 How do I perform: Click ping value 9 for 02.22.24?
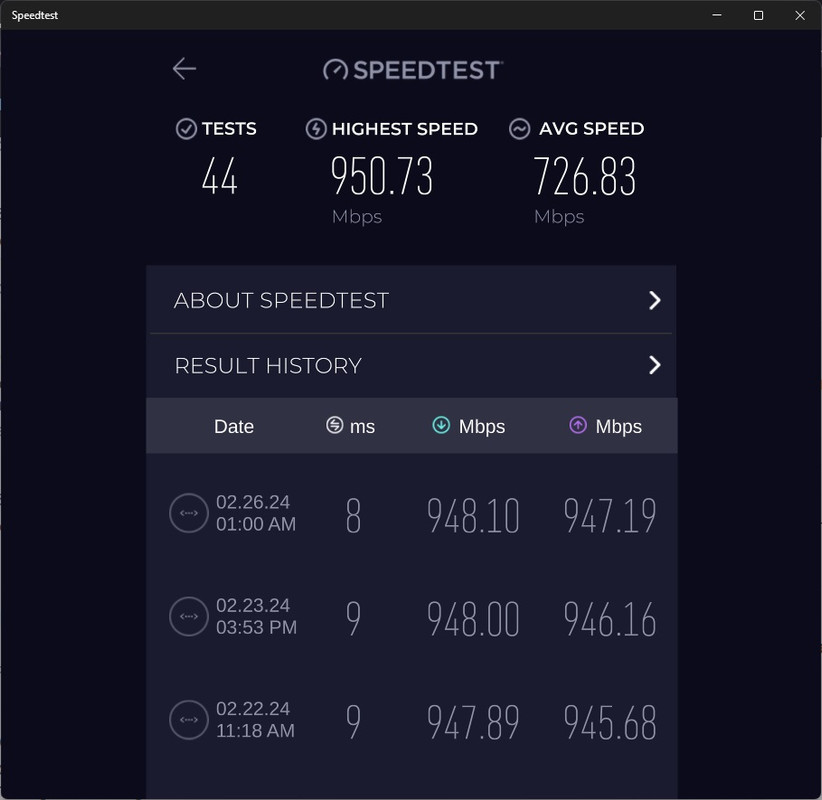[x=353, y=722]
